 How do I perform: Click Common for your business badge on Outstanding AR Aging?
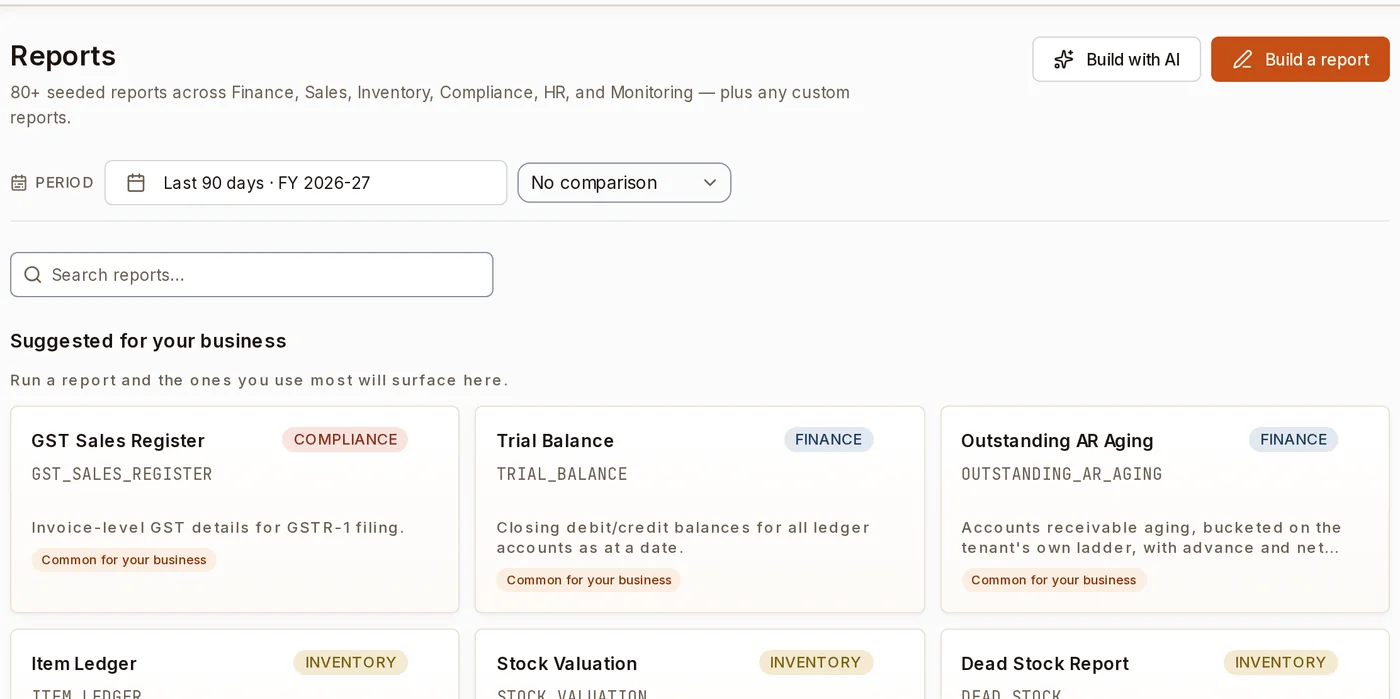pos(1054,580)
